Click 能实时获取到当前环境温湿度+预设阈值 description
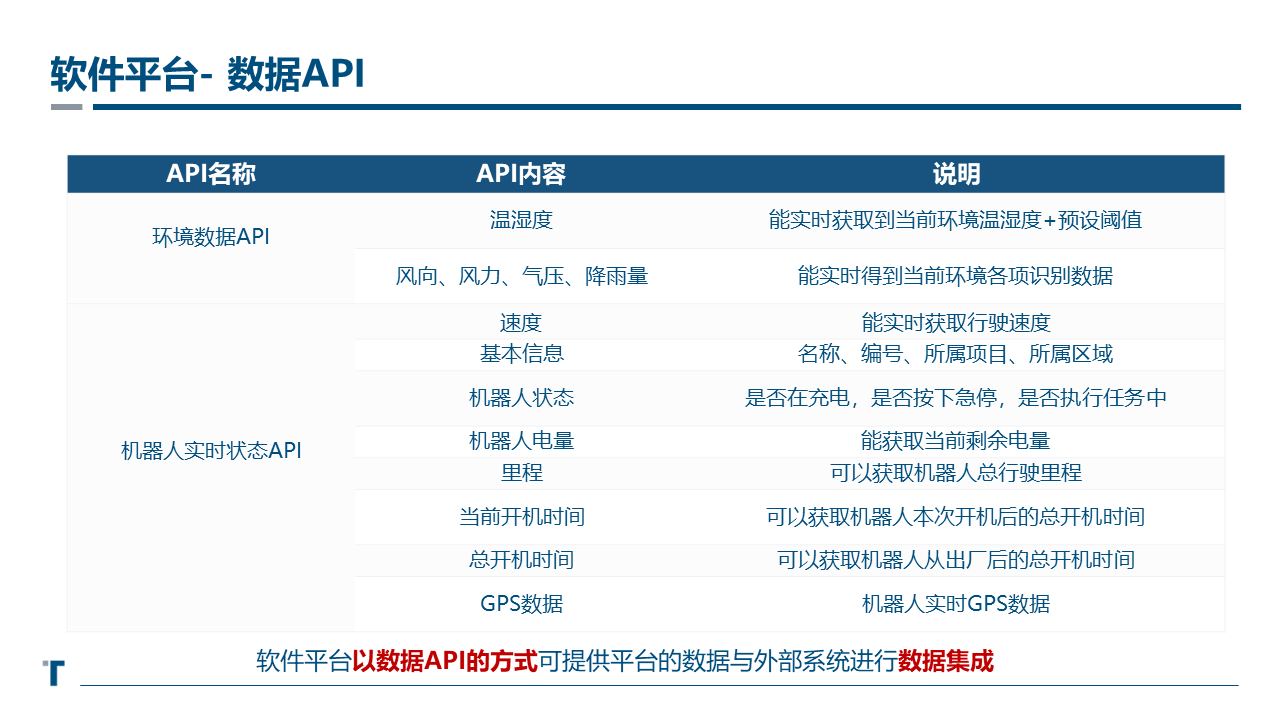 tap(956, 220)
